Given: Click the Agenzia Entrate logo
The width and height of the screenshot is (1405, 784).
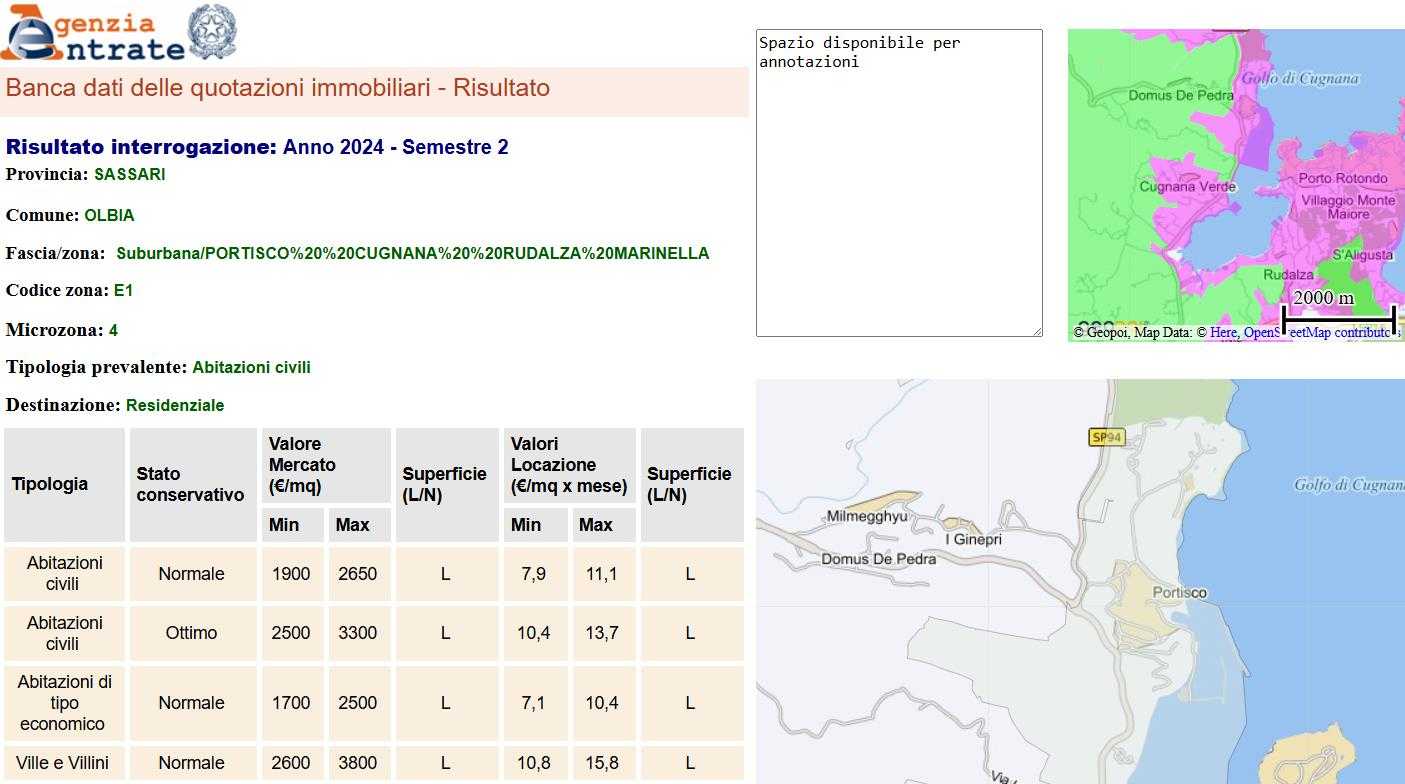Looking at the screenshot, I should (x=92, y=34).
